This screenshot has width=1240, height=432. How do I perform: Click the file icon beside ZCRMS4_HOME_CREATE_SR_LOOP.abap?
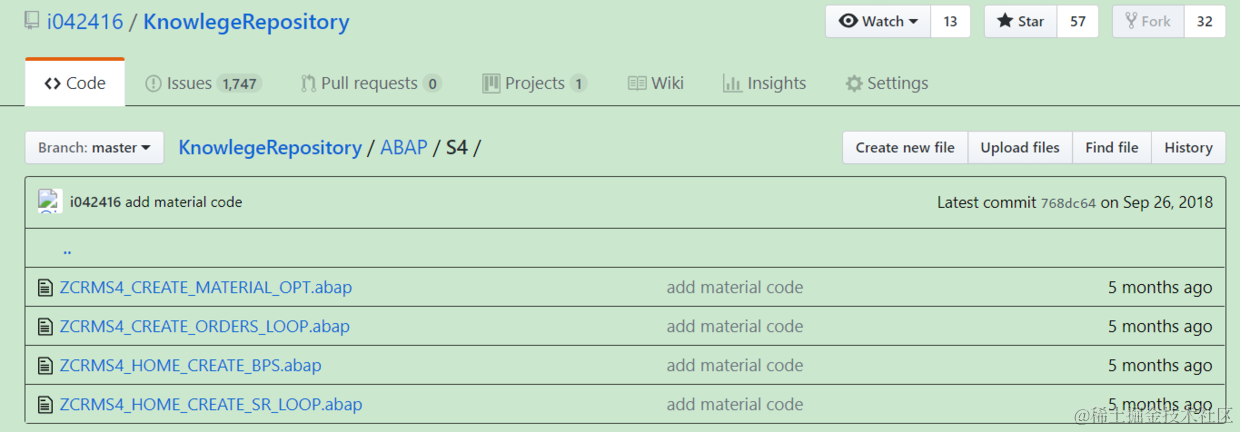pyautogui.click(x=44, y=405)
